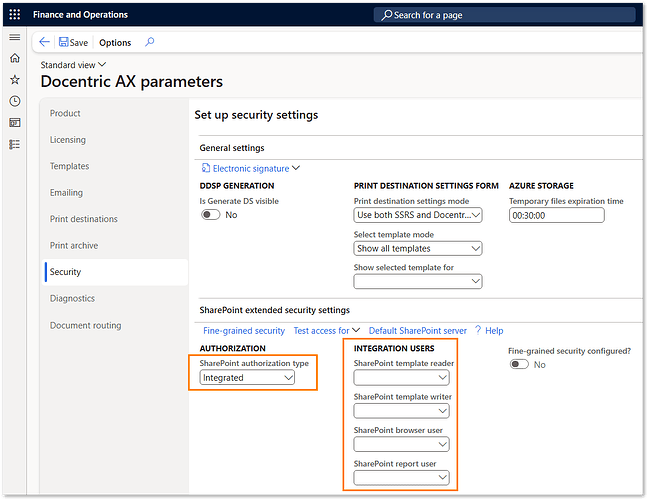This screenshot has height=500, width=648.
Task: Open Recent clock icon in sidebar
Action: [15, 101]
